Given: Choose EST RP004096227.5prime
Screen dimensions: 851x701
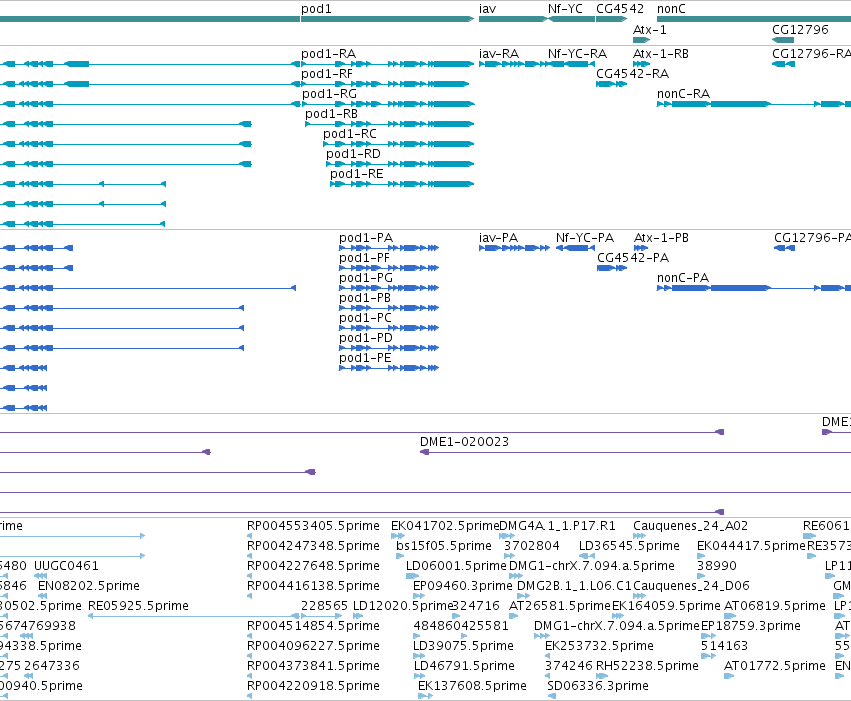Looking at the screenshot, I should pos(313,646).
